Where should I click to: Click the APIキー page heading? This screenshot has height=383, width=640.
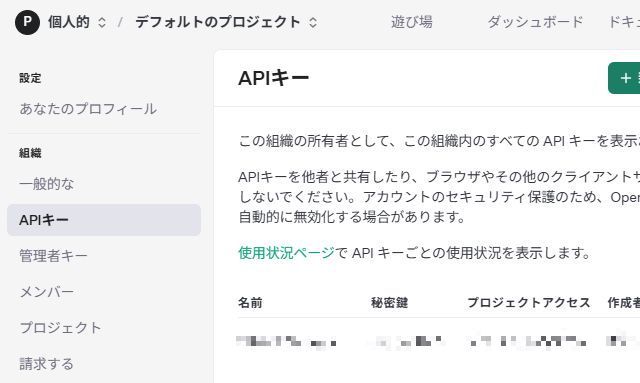click(273, 78)
